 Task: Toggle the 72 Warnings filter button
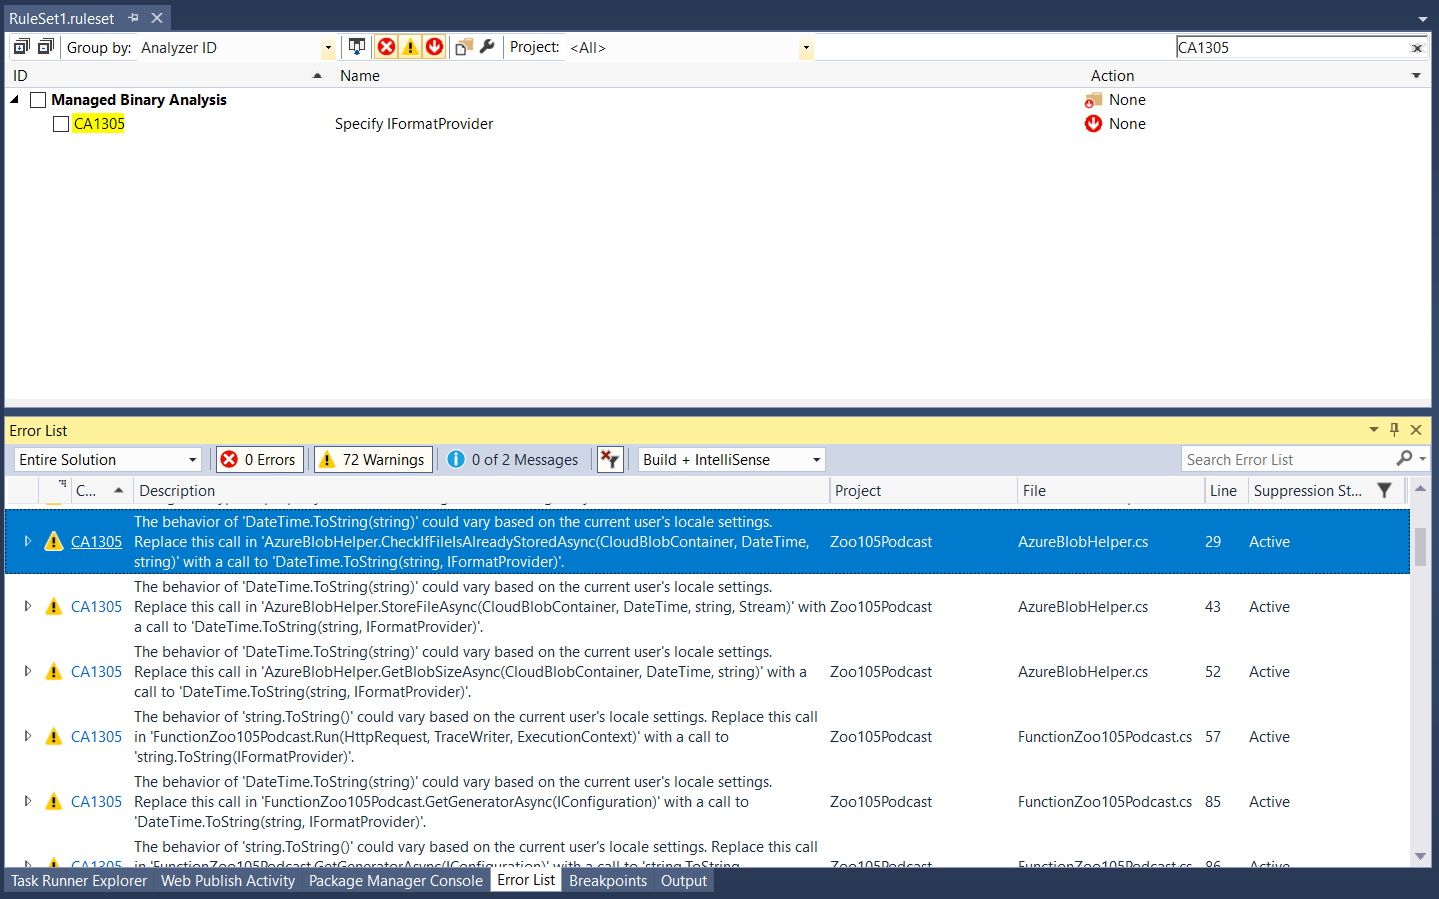[x=373, y=460]
